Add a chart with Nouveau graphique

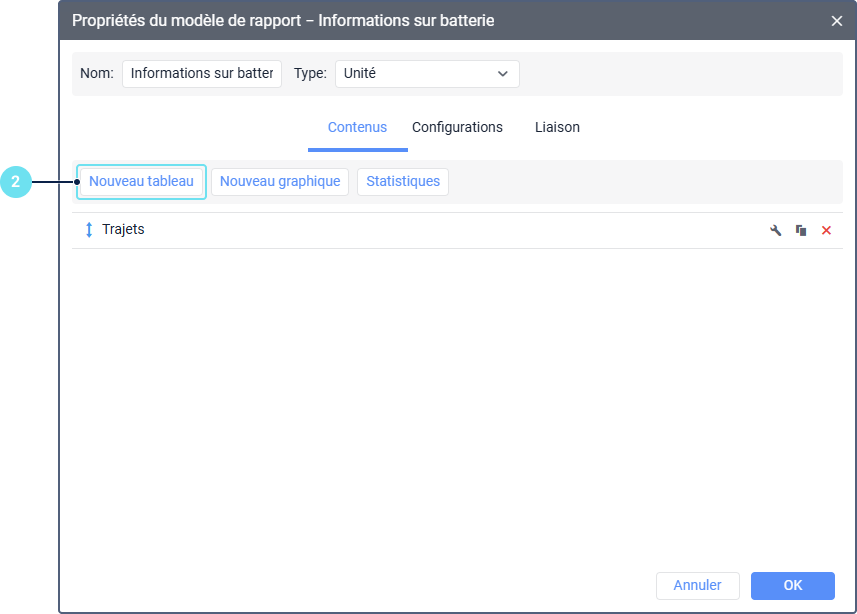click(280, 182)
